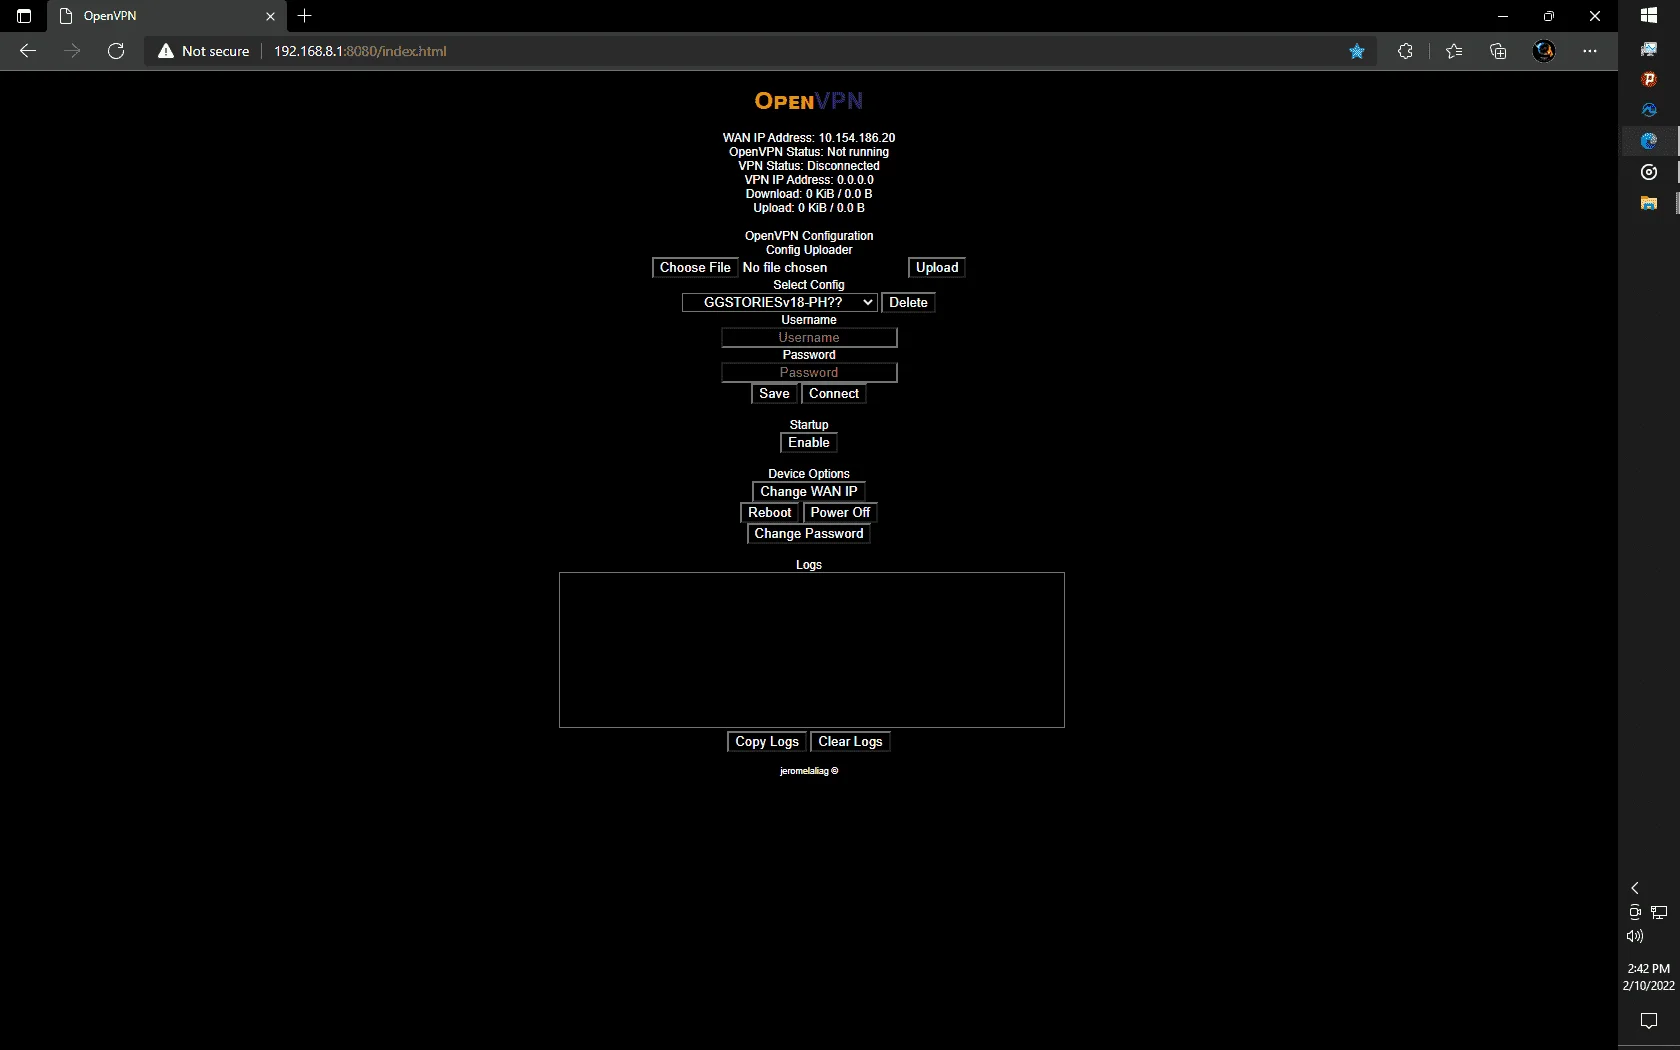Viewport: 1680px width, 1050px height.
Task: Click the Choose File button
Action: coord(695,268)
